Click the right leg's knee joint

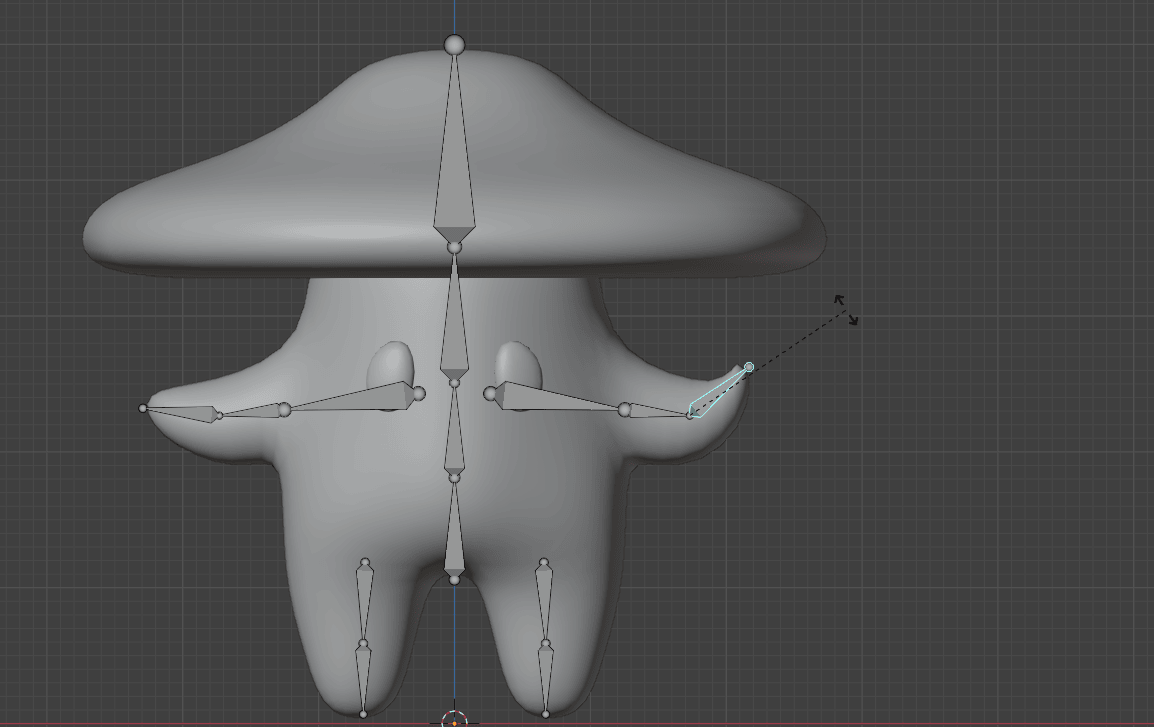click(x=545, y=645)
